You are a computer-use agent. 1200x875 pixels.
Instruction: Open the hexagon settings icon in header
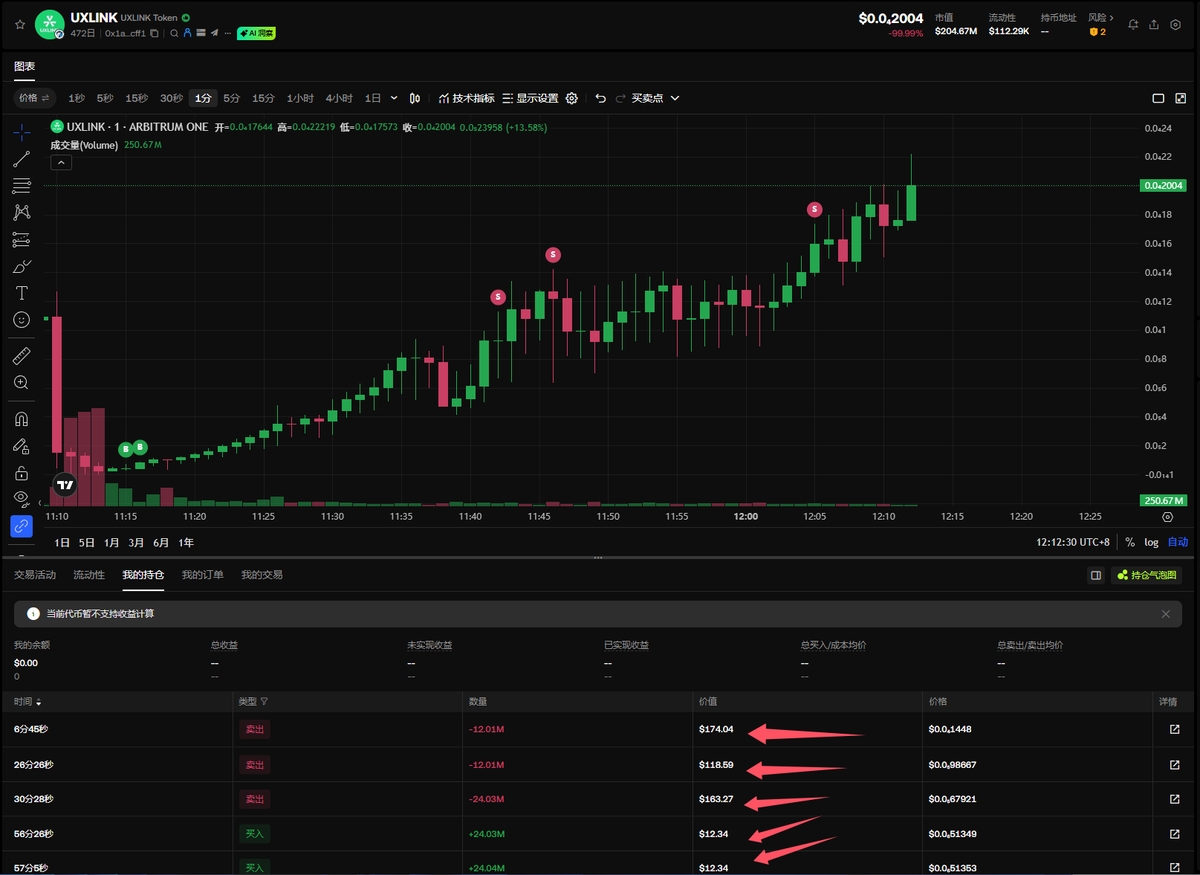1175,24
